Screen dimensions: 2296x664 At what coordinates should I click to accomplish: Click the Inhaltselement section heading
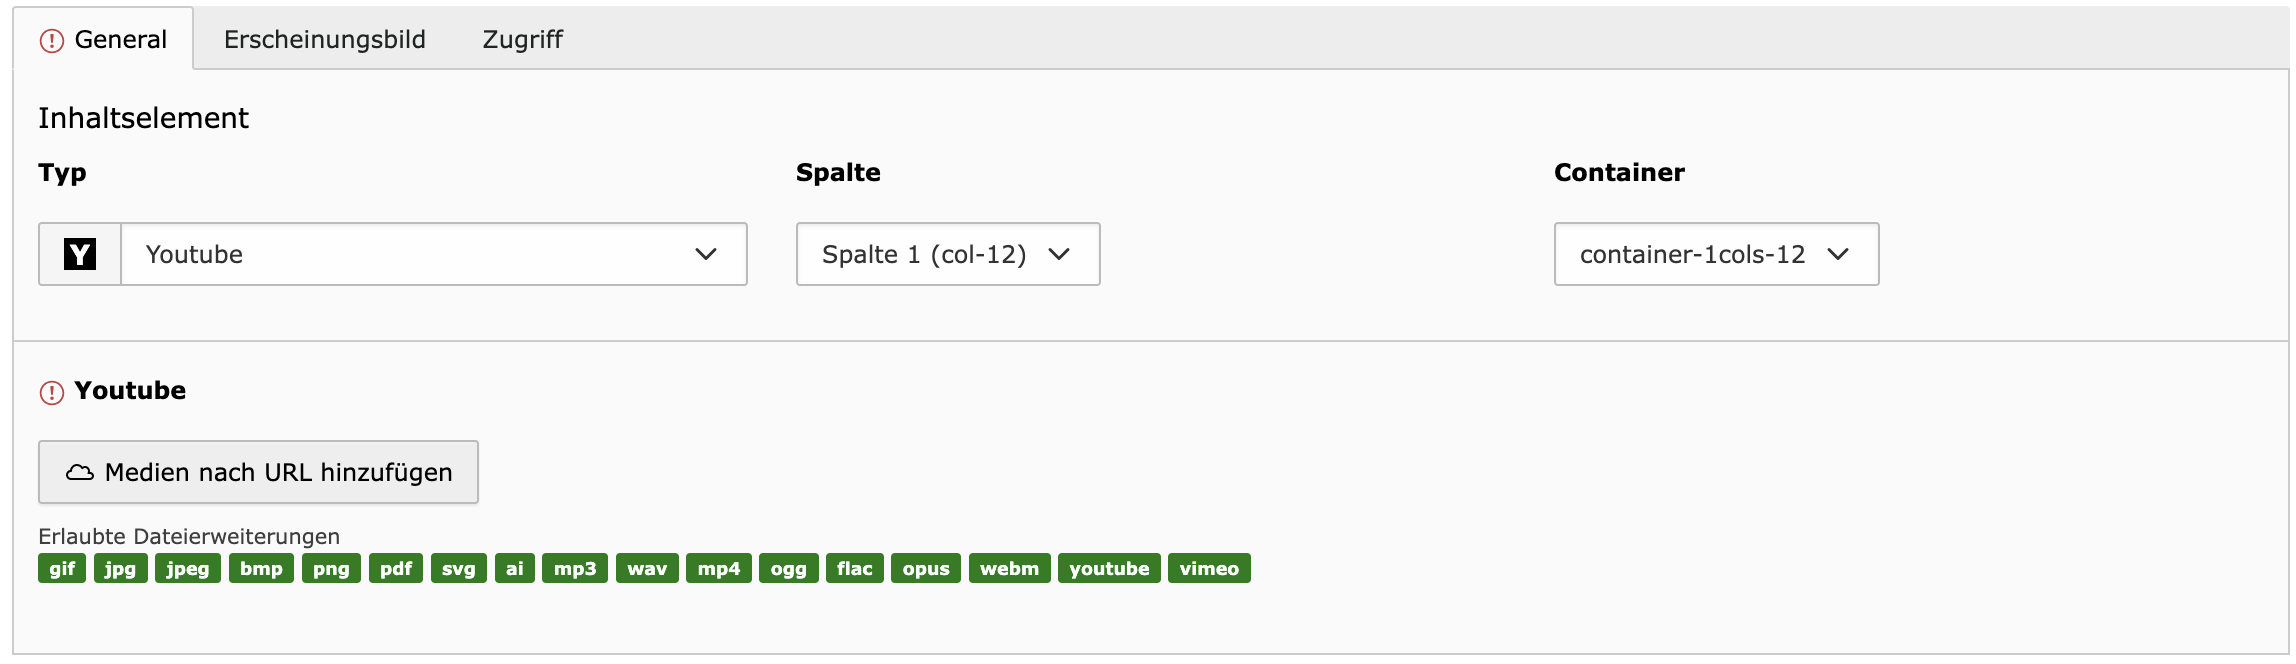pos(143,118)
